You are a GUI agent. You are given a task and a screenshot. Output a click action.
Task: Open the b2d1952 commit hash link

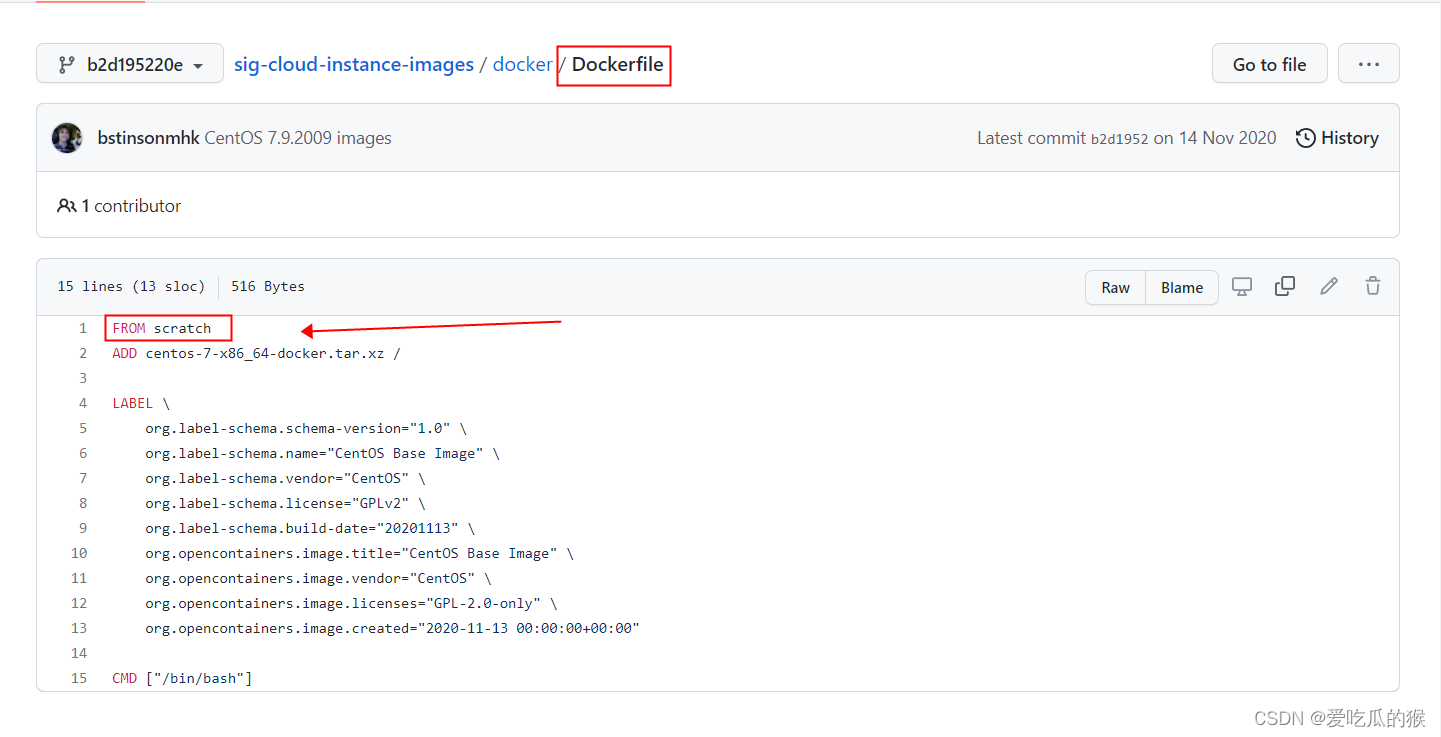click(1119, 139)
